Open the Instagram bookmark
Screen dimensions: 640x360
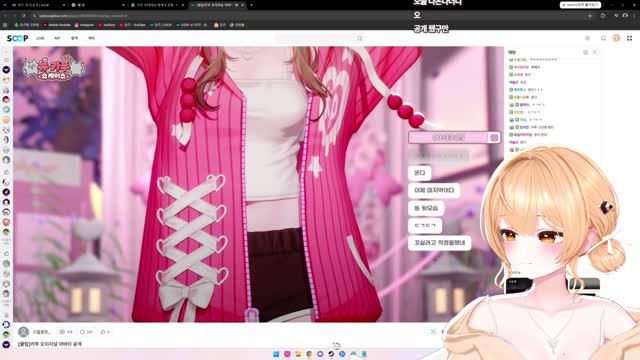pos(84,25)
